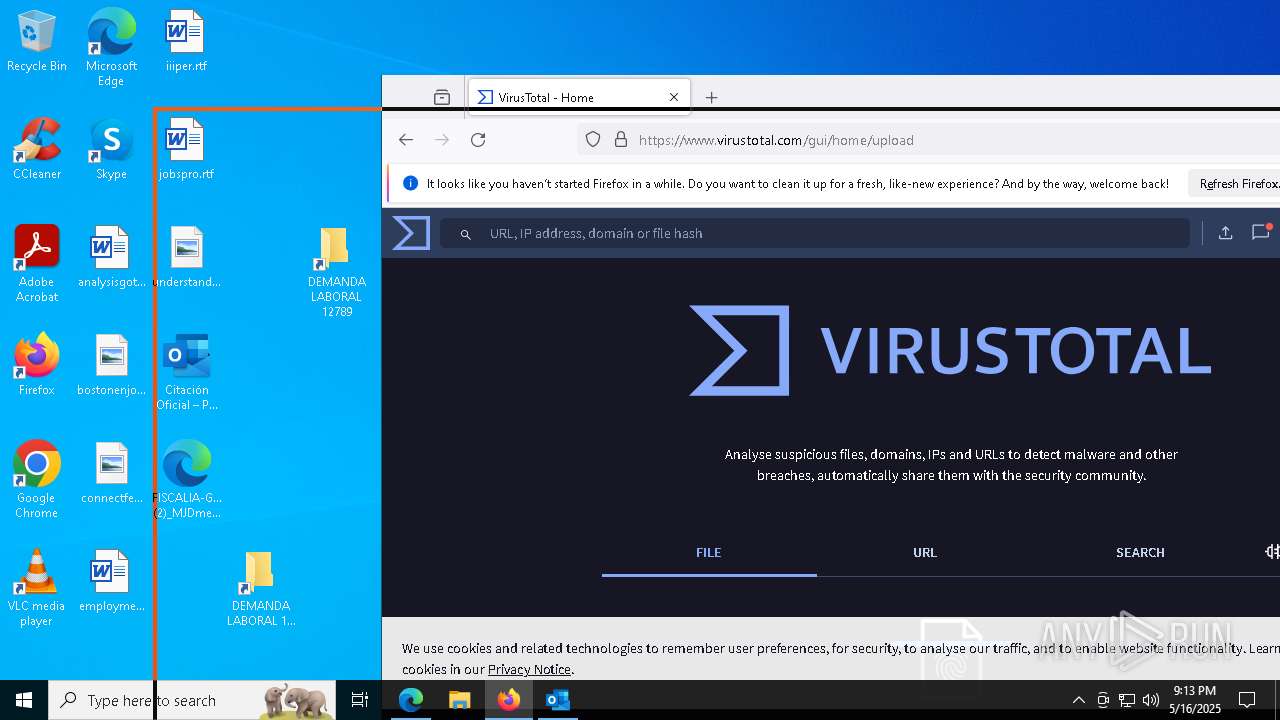
Task: Reload the VirusTotal page
Action: [x=478, y=140]
